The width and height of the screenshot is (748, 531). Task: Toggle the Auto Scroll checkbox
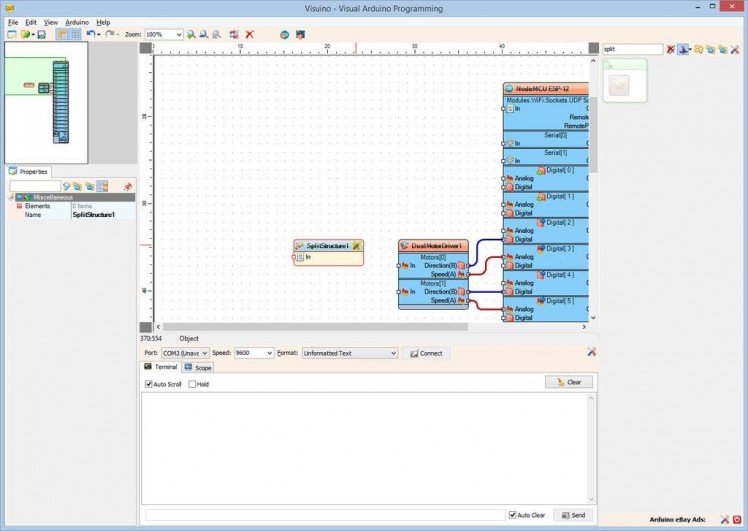click(149, 384)
